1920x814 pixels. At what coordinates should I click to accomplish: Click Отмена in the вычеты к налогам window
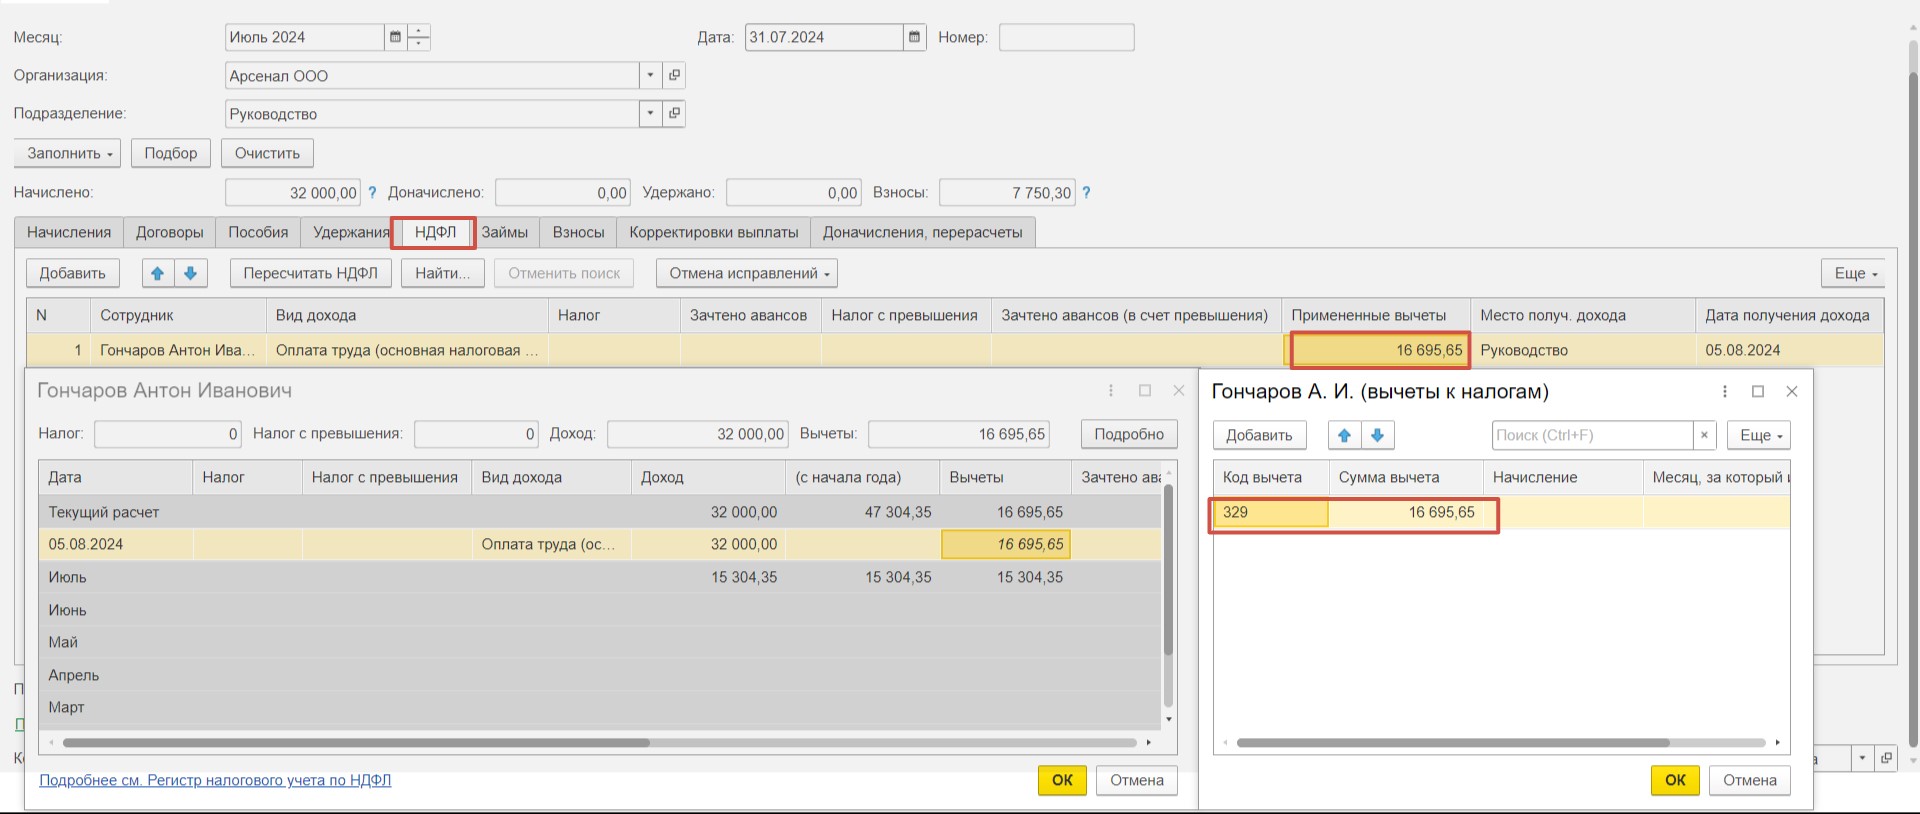click(x=1750, y=780)
